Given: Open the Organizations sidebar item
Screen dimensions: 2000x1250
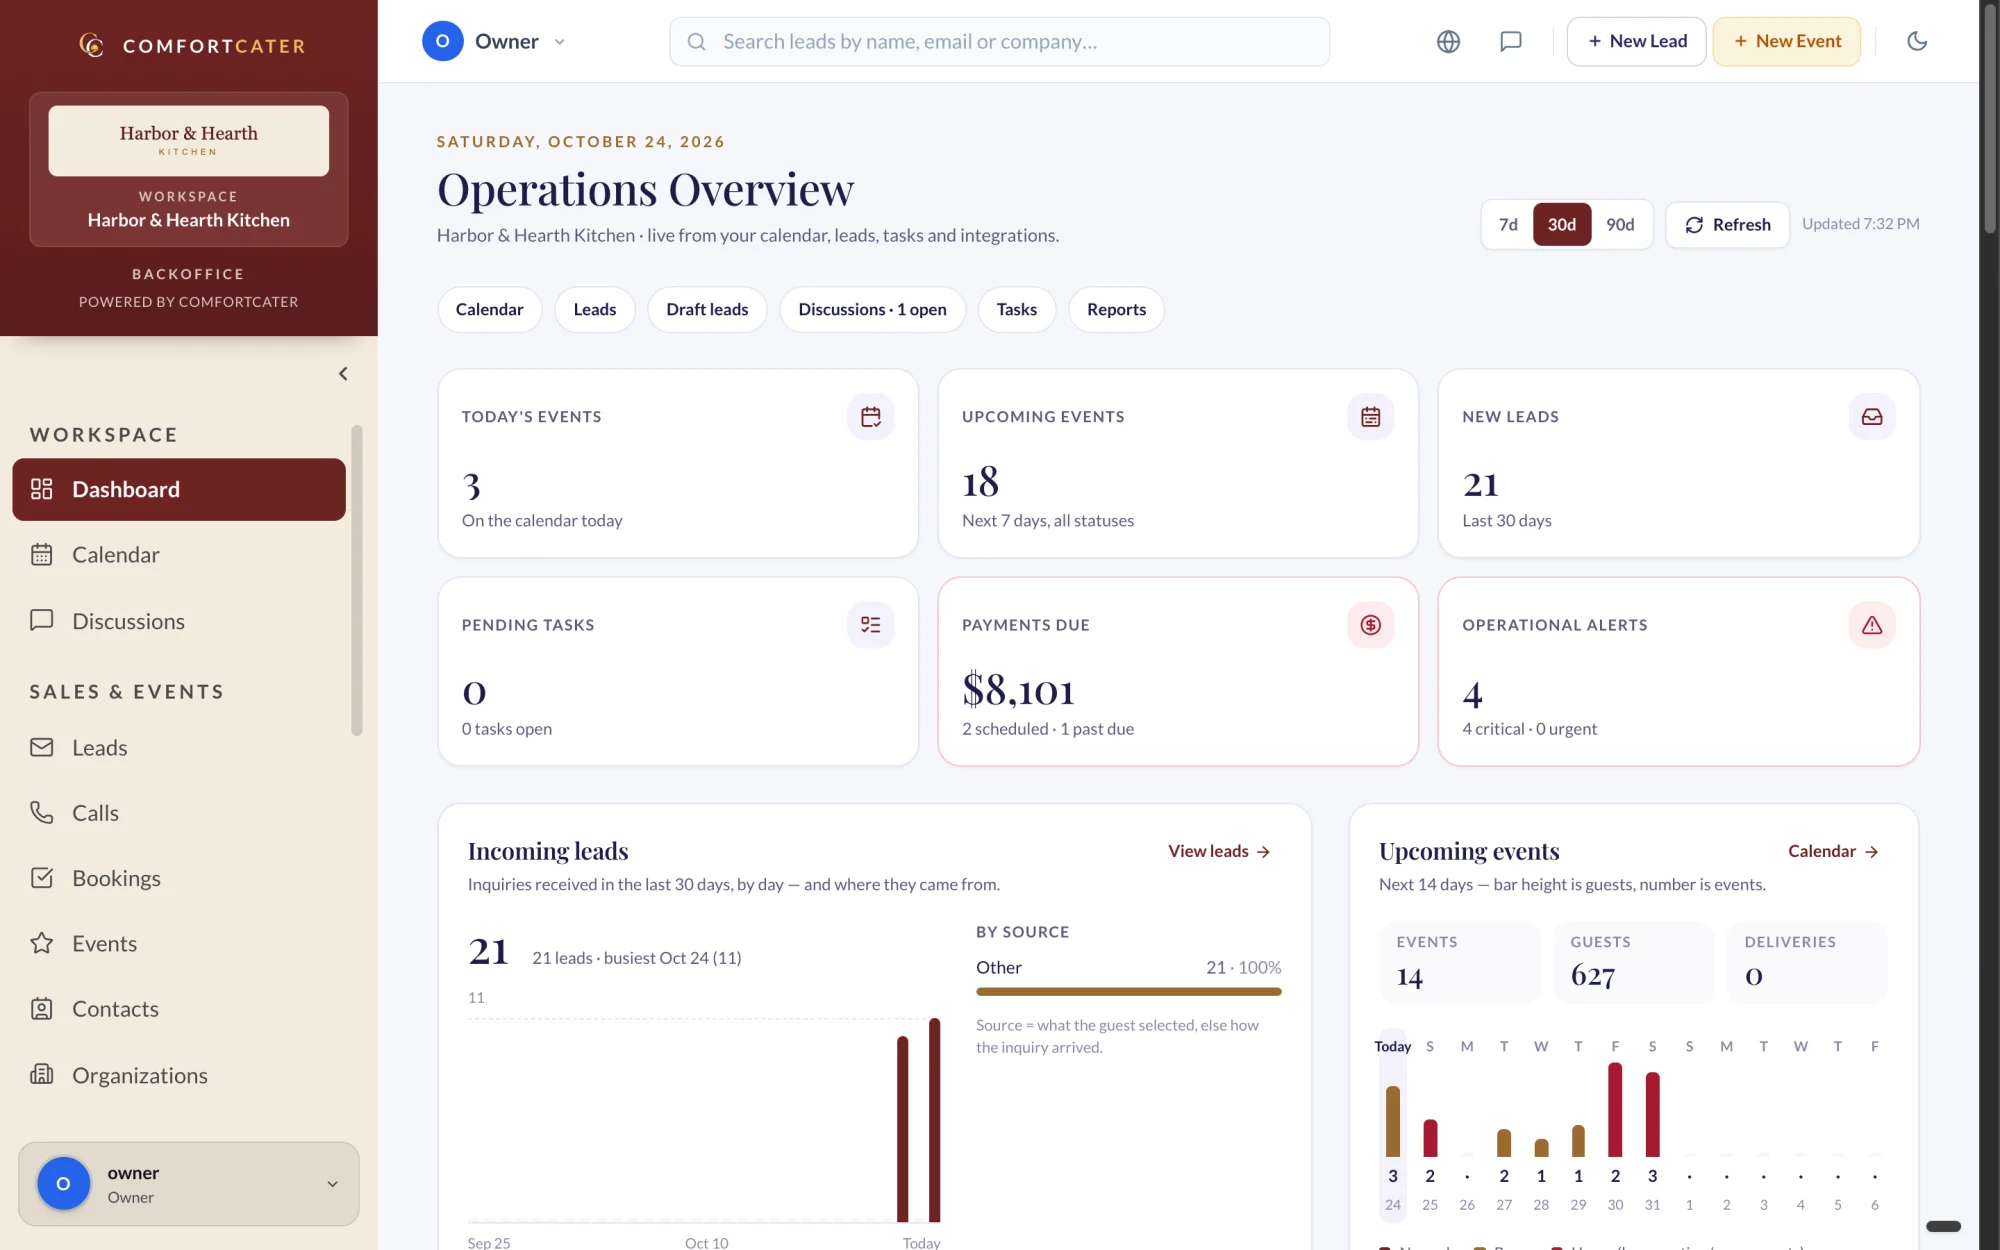Looking at the screenshot, I should click(x=179, y=1075).
